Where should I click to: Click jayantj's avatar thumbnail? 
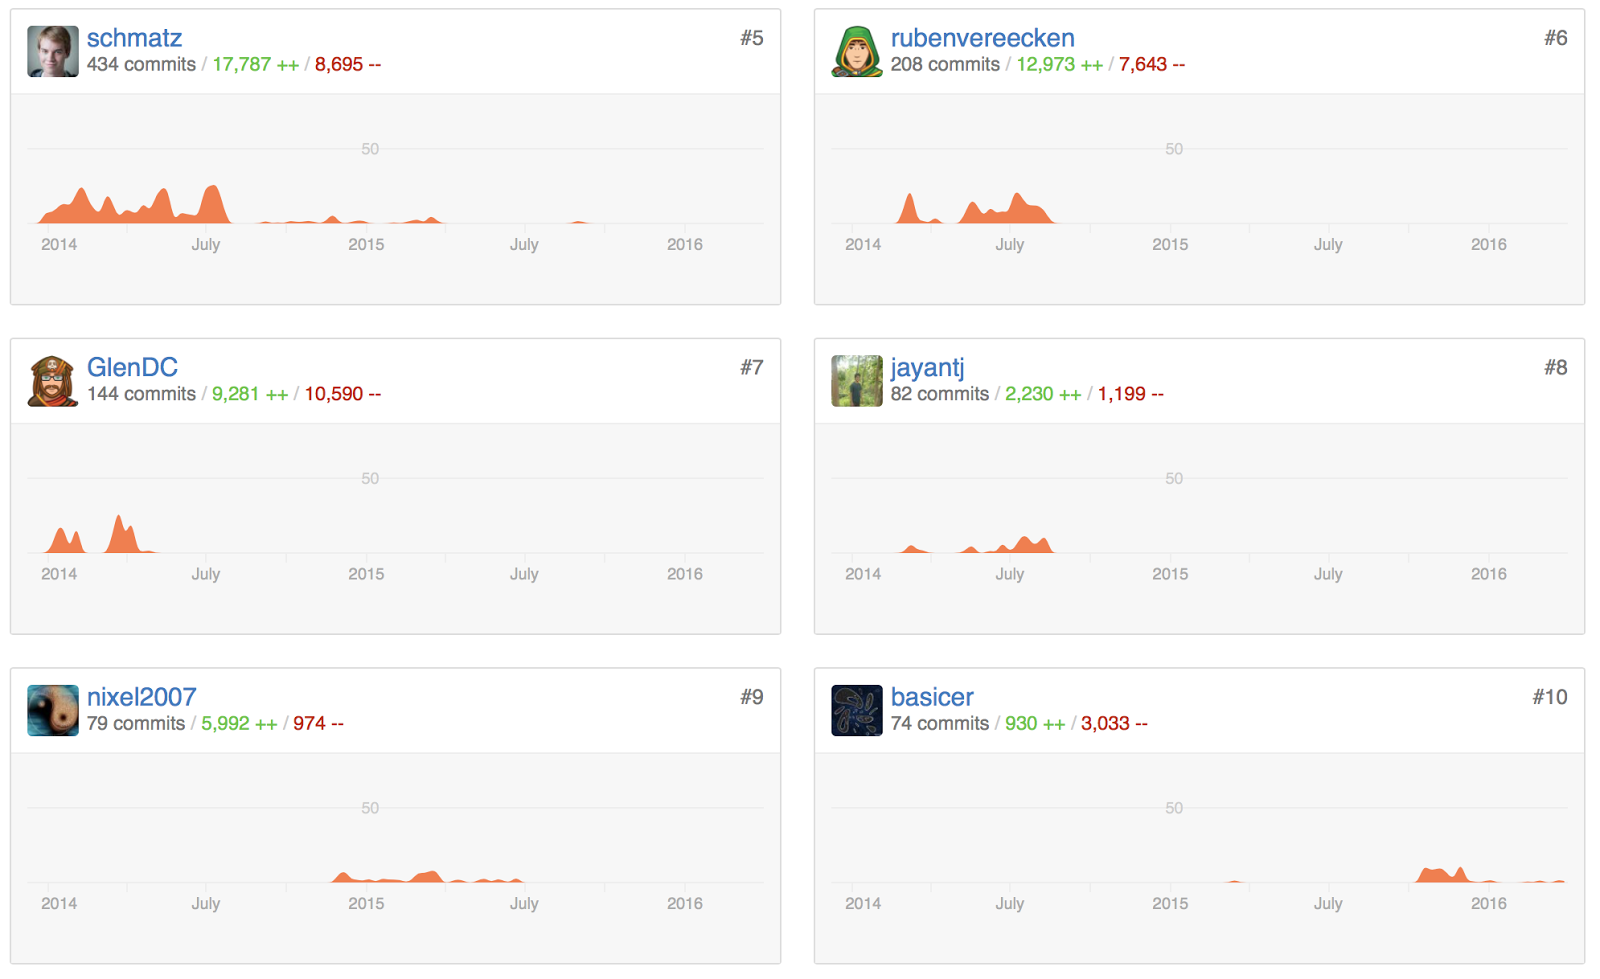[856, 381]
